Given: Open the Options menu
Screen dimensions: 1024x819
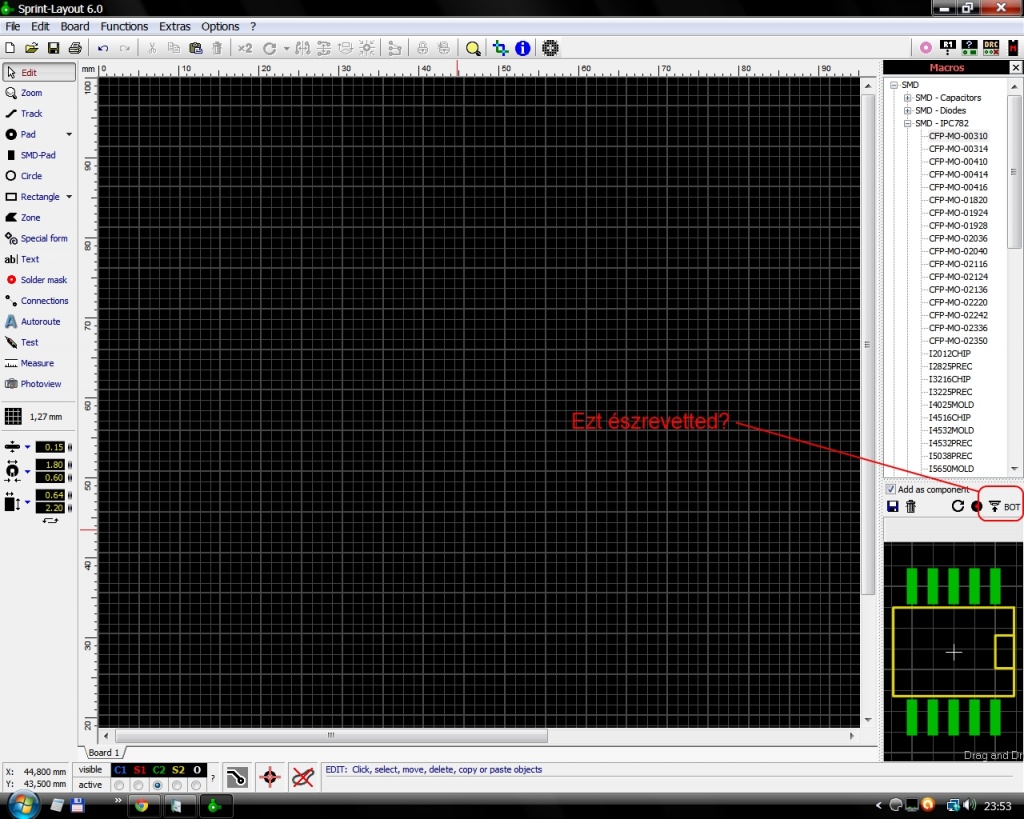Looking at the screenshot, I should (220, 26).
